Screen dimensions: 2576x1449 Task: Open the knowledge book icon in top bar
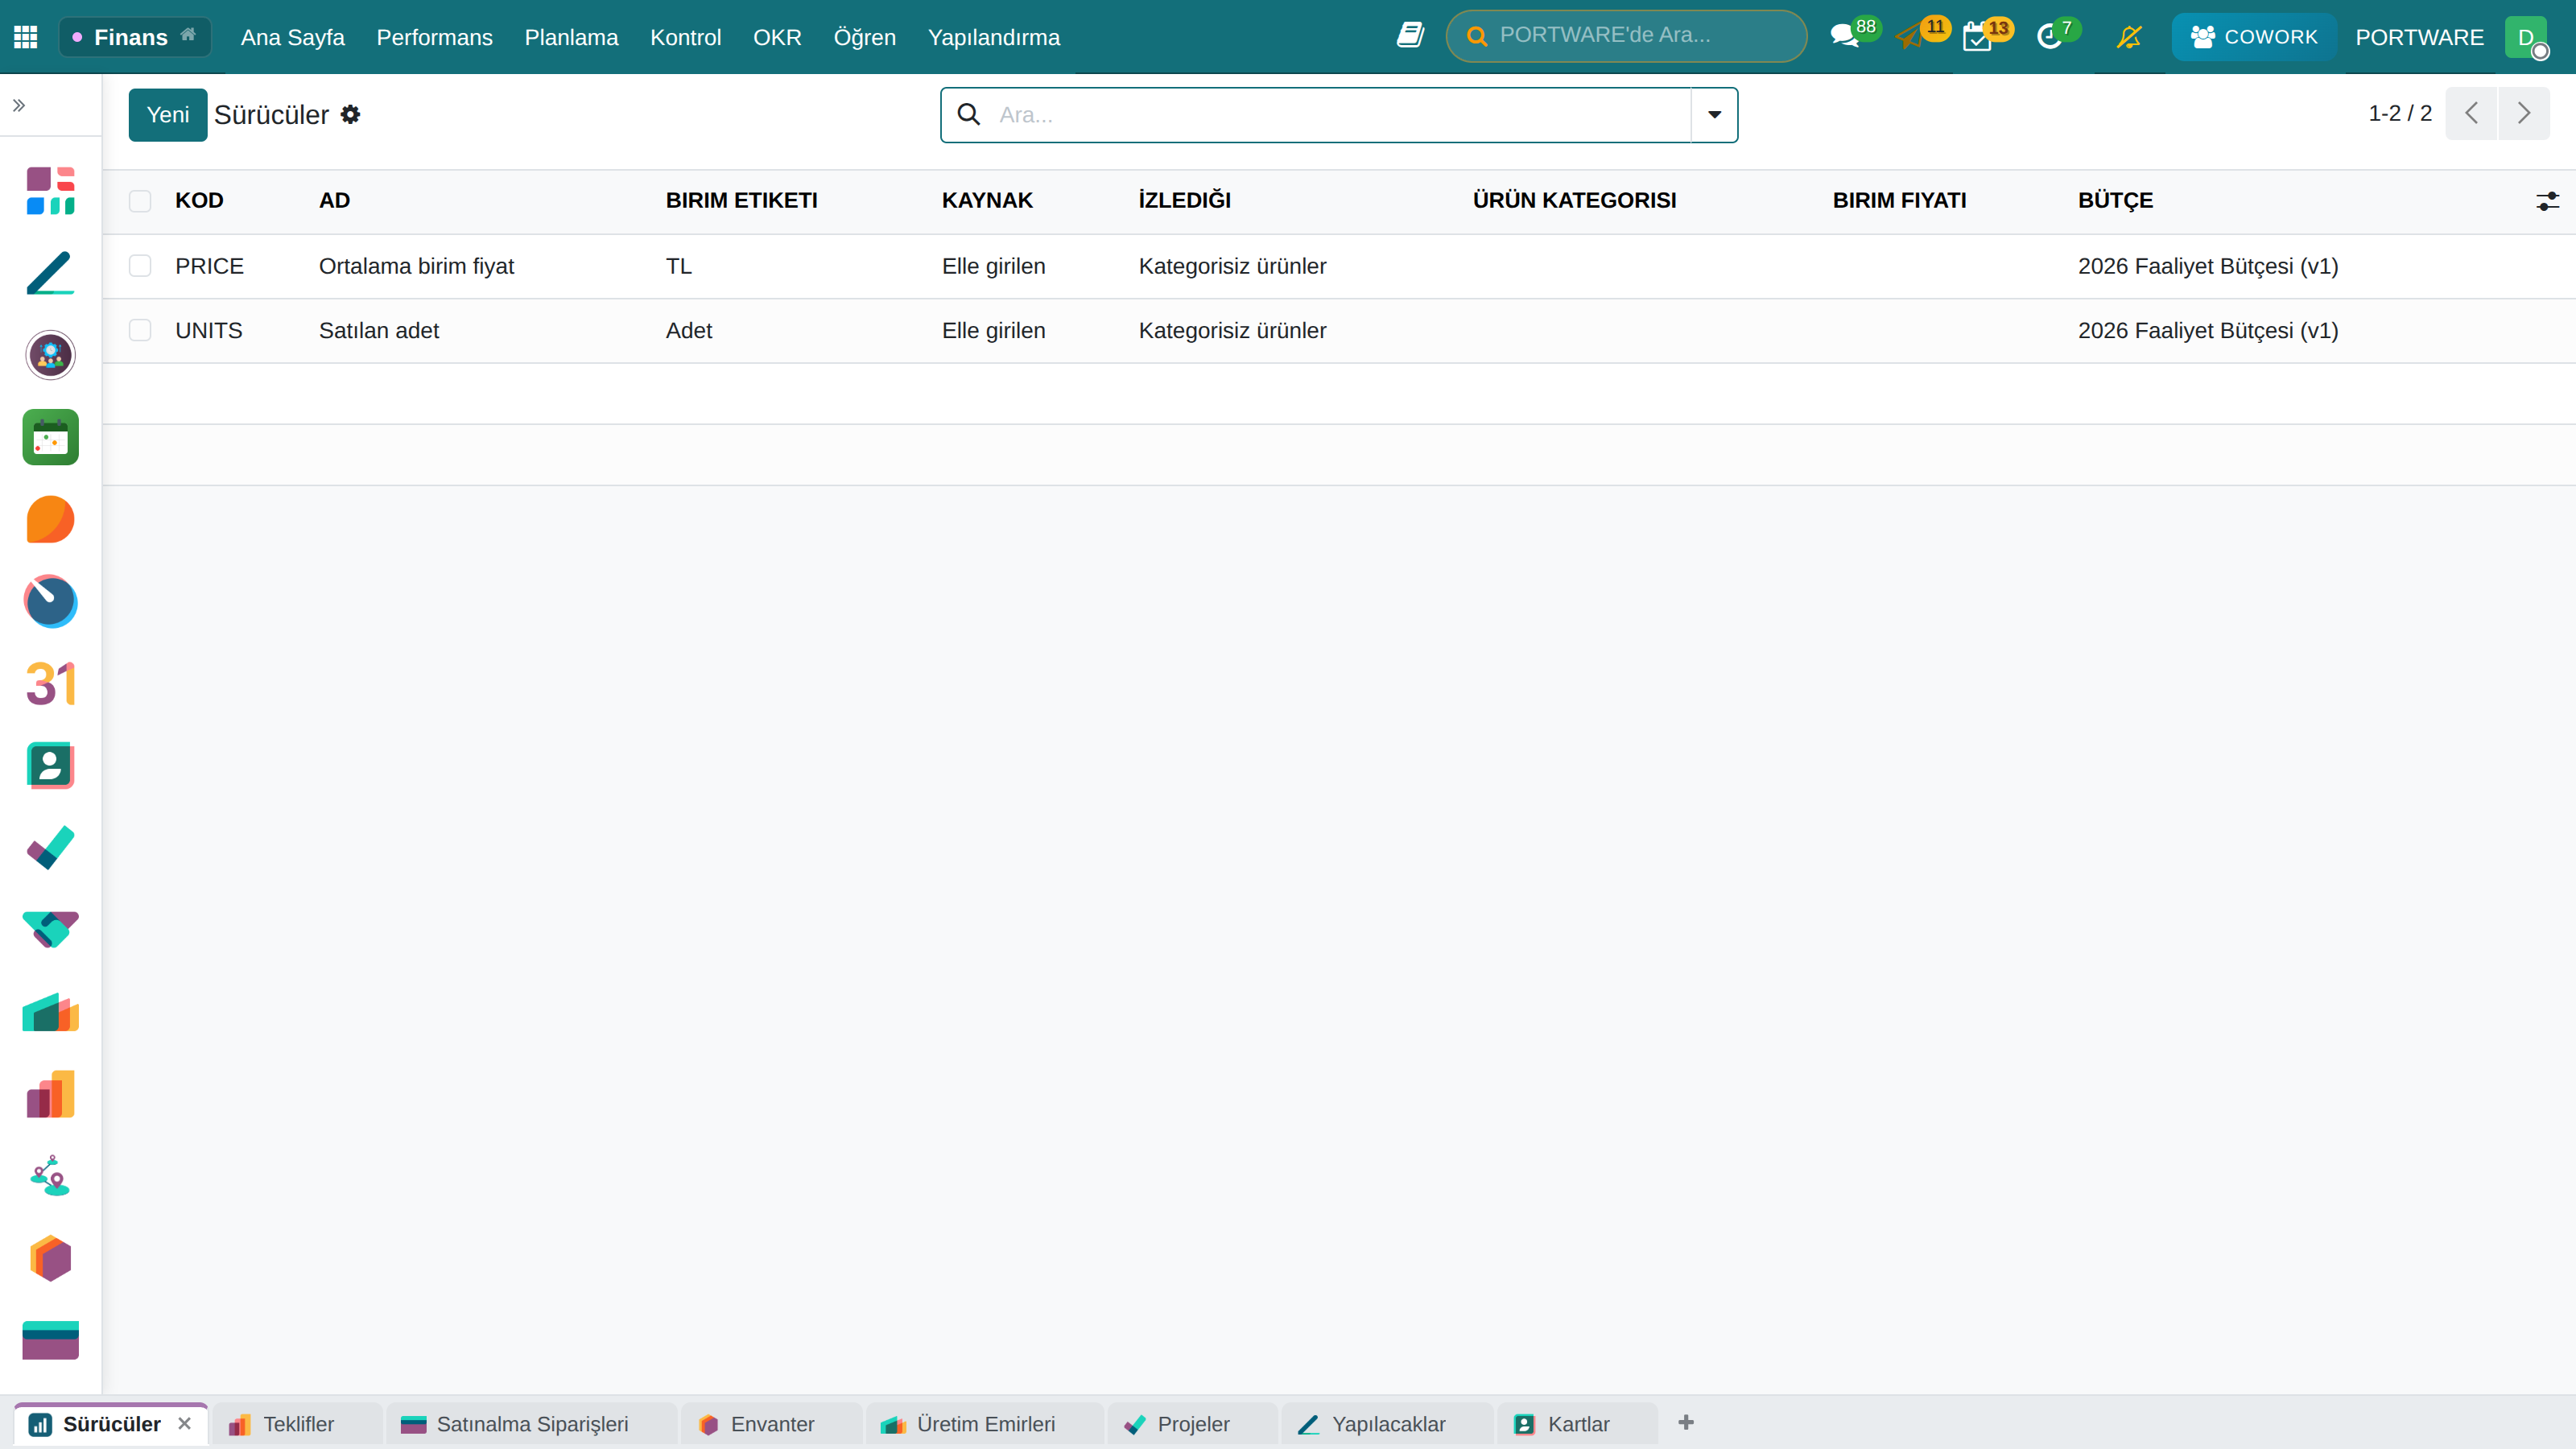[x=1410, y=36]
